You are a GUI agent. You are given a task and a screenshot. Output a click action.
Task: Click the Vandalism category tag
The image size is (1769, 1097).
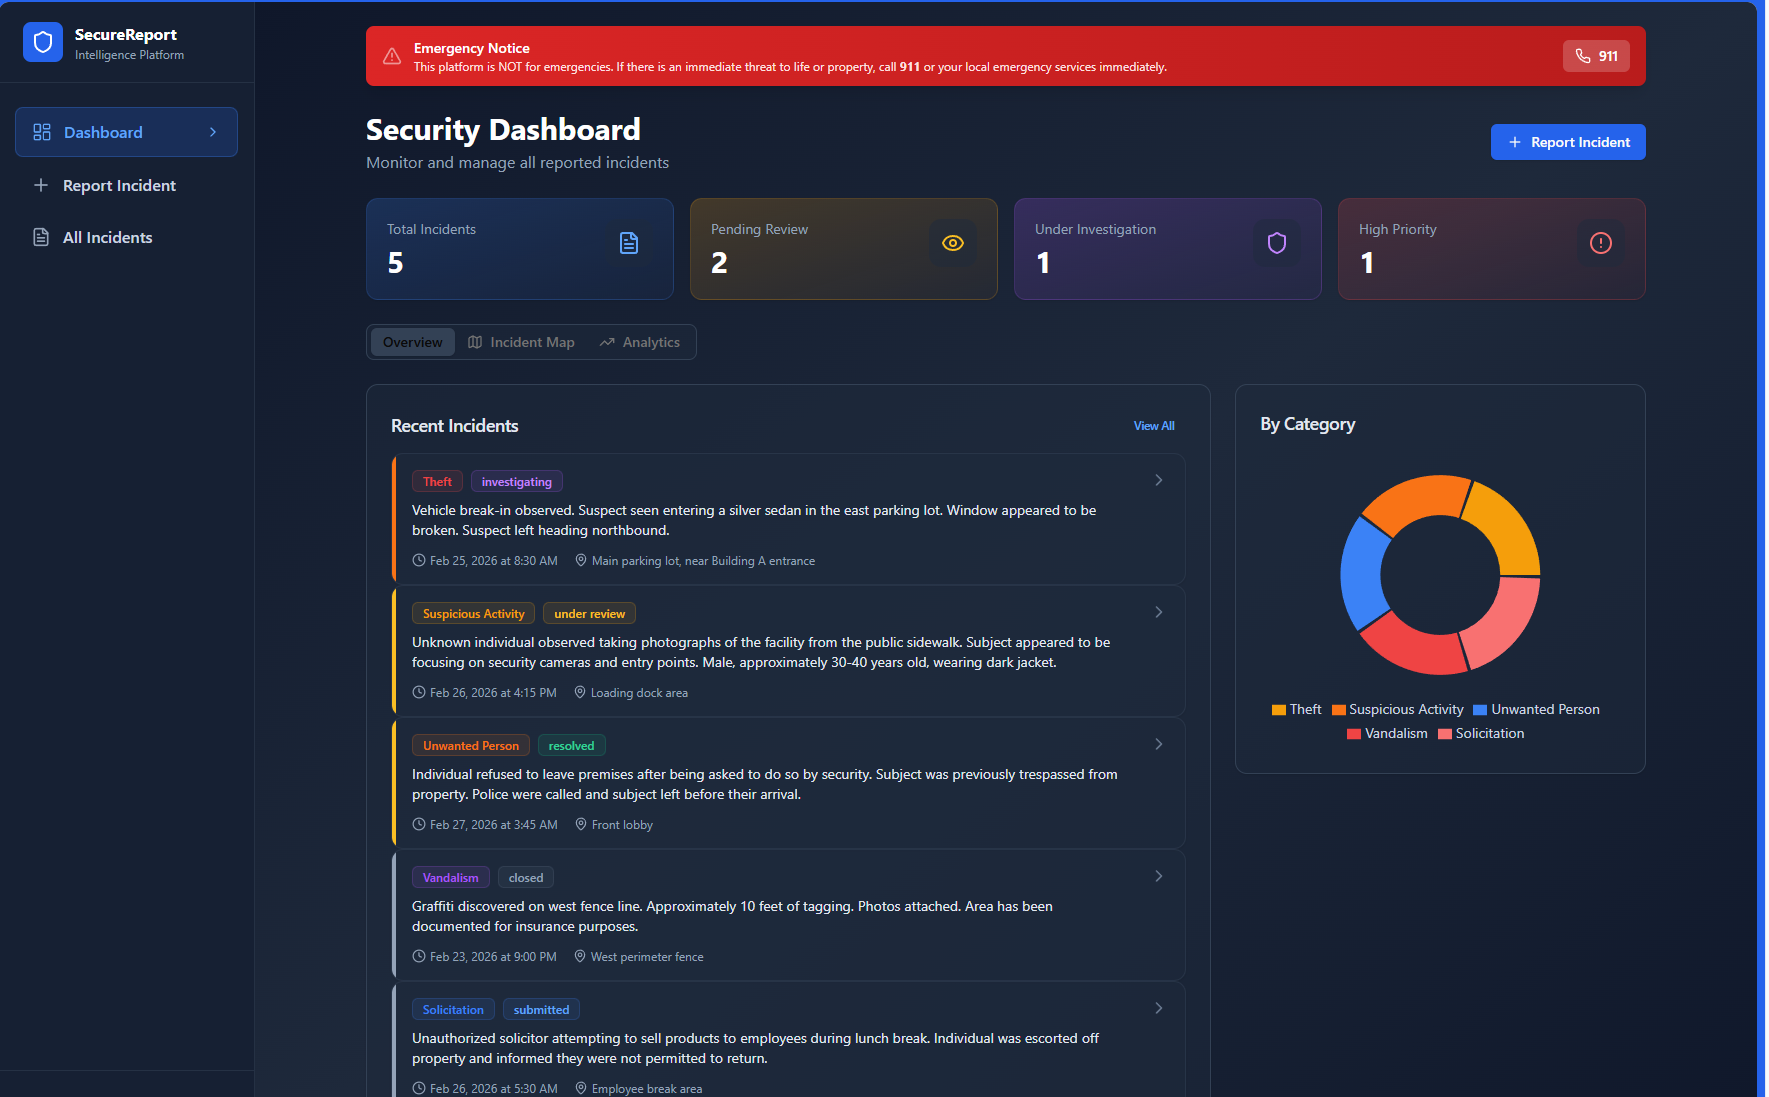(451, 877)
